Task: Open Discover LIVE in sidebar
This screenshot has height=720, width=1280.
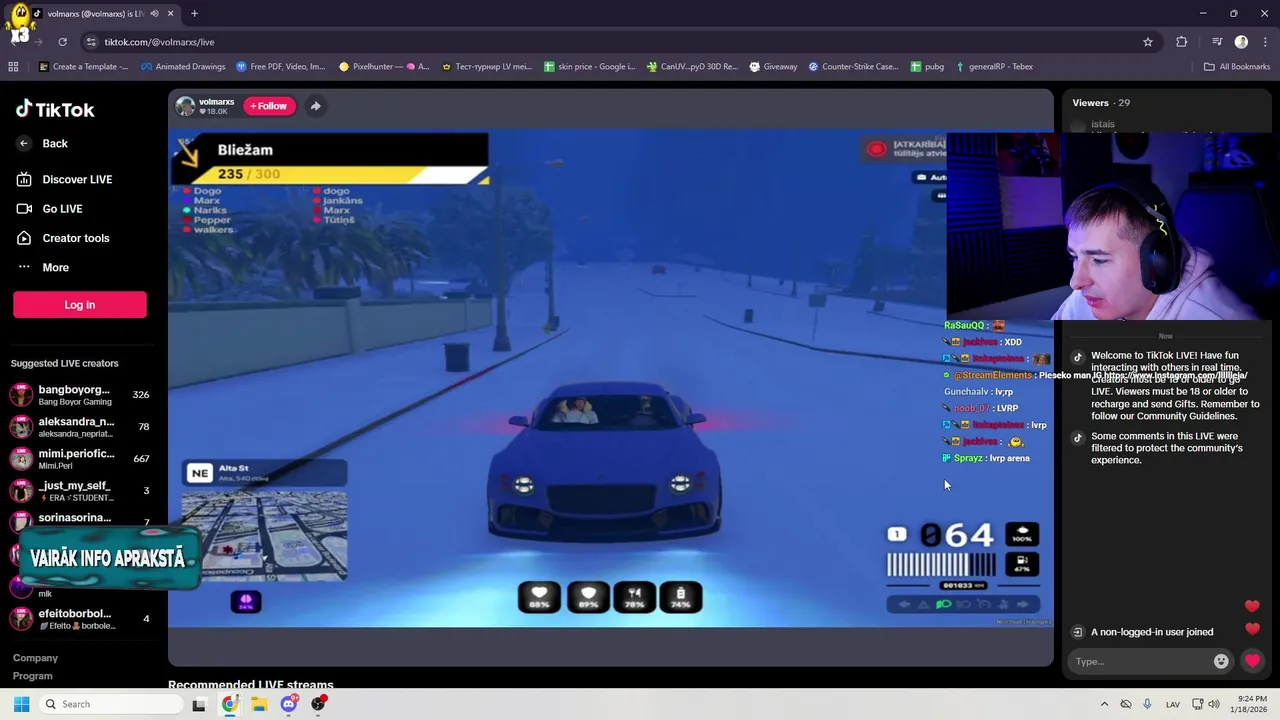Action: click(x=64, y=179)
